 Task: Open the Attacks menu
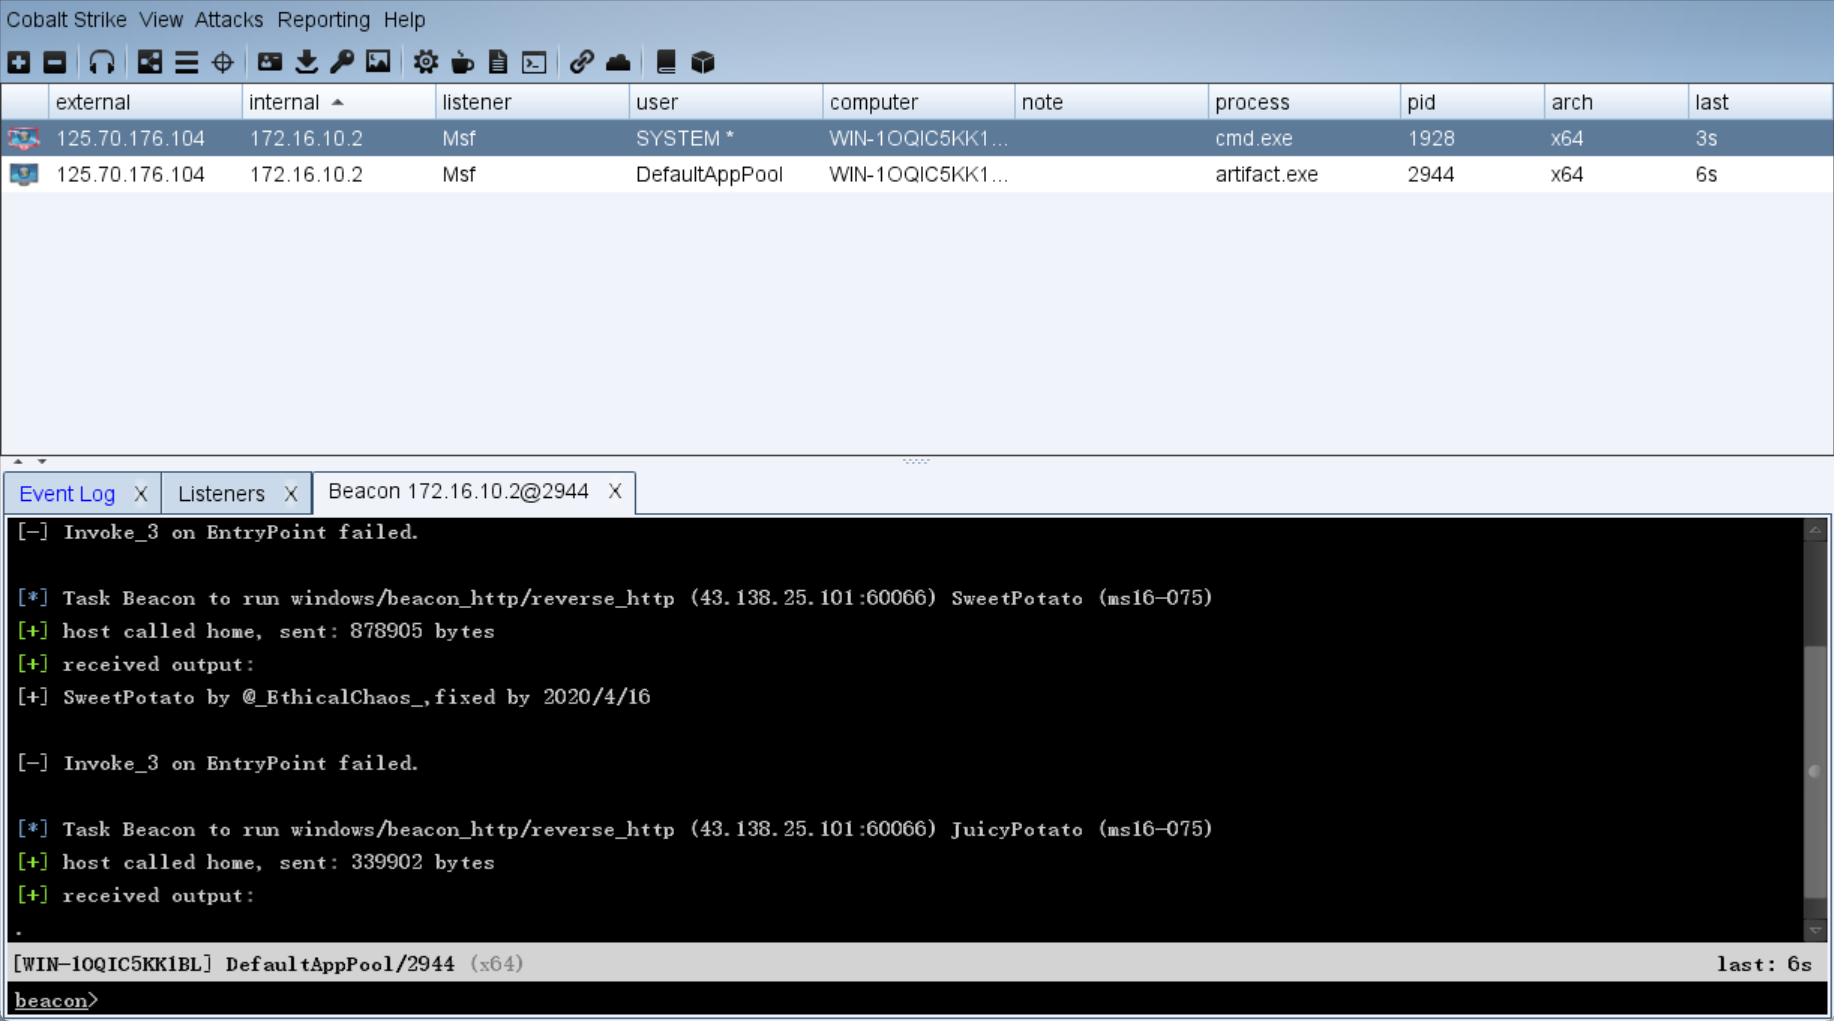229,19
